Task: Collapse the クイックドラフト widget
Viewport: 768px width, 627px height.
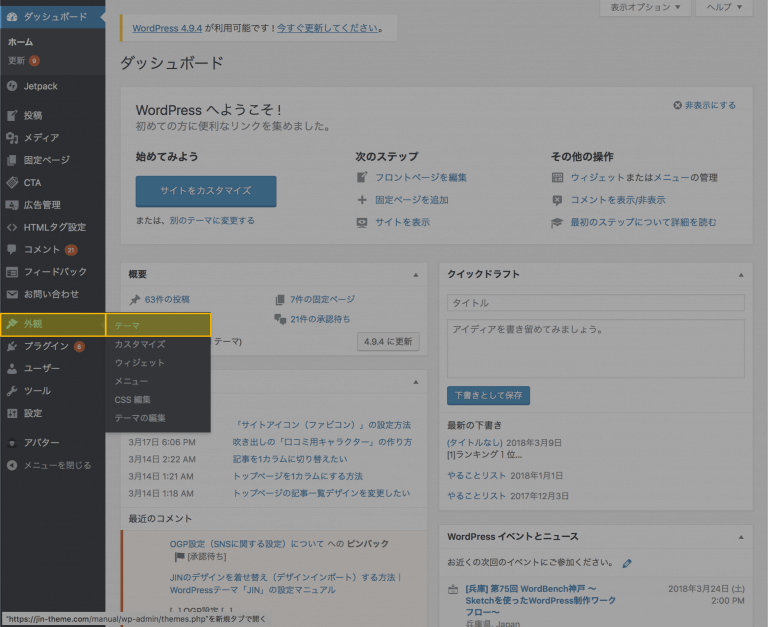Action: pyautogui.click(x=741, y=275)
